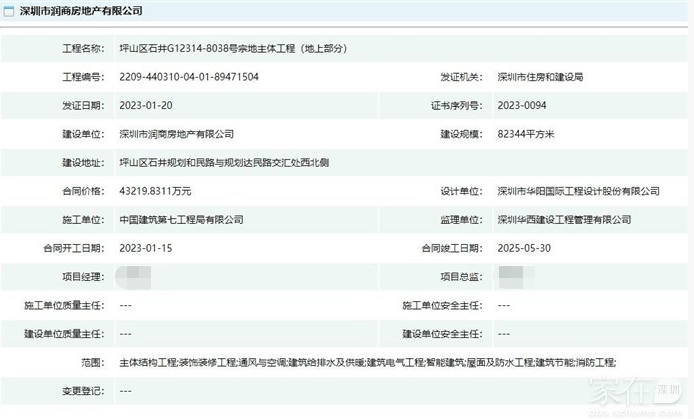Image resolution: width=694 pixels, height=419 pixels.
Task: Click the 证书序列号 label
Action: [457, 105]
